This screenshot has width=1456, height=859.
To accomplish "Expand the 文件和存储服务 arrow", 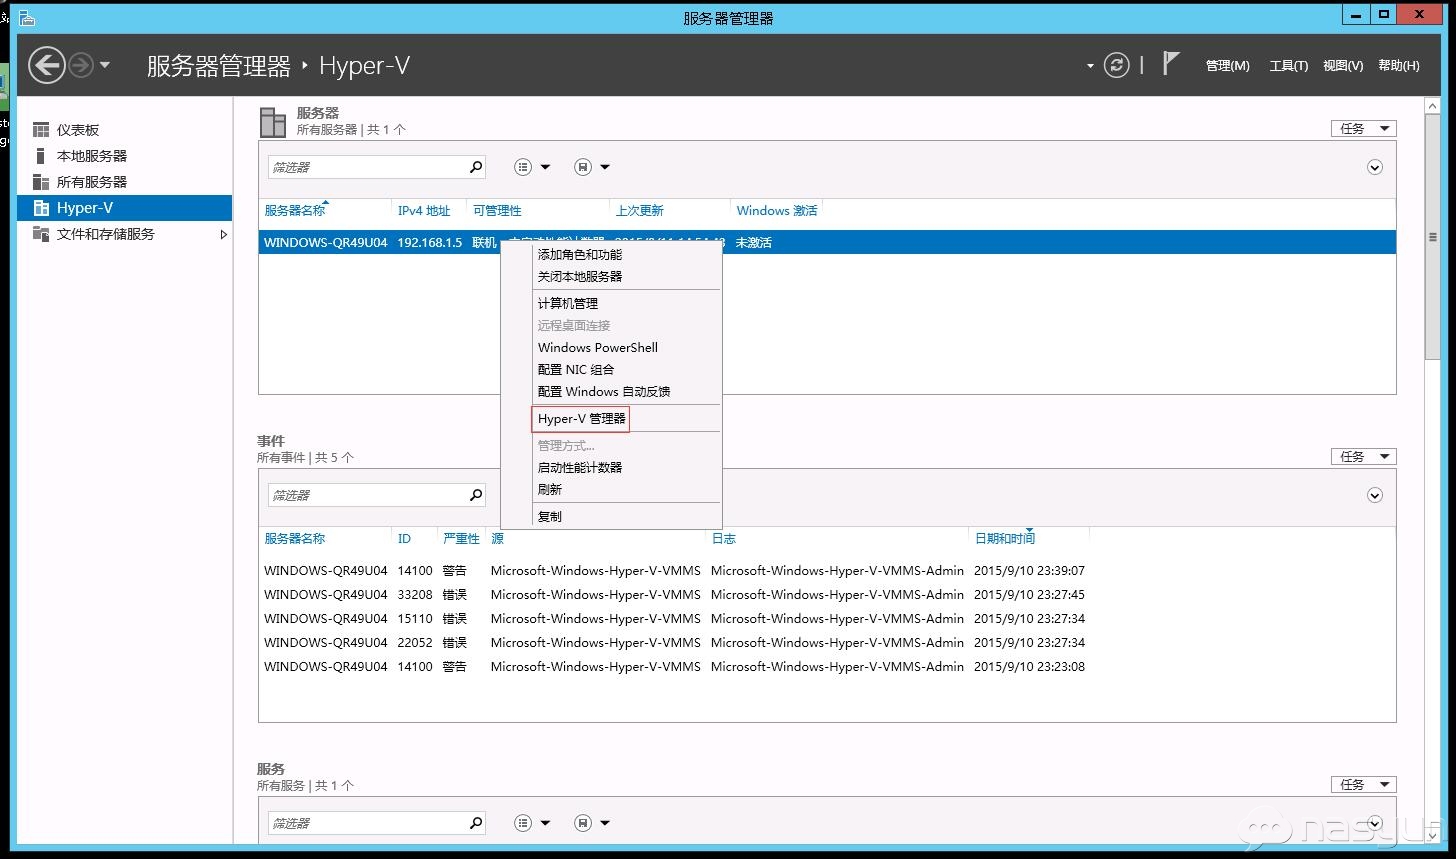I will click(x=223, y=234).
